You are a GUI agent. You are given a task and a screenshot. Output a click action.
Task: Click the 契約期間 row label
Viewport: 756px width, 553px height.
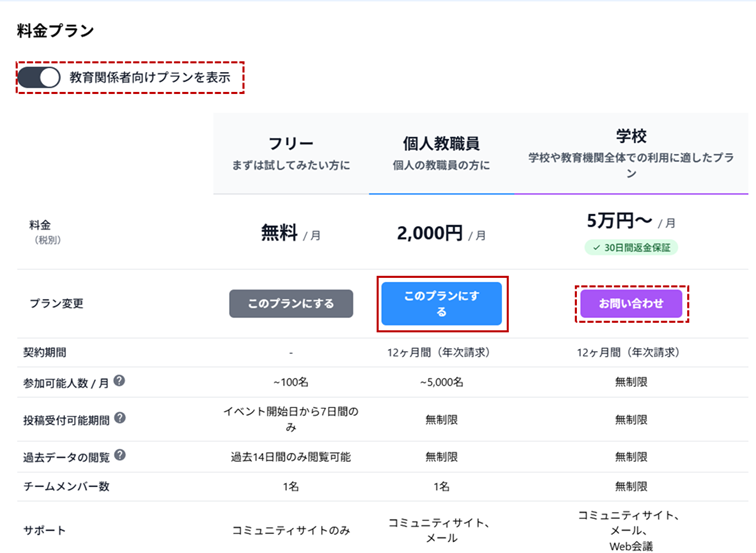click(45, 352)
